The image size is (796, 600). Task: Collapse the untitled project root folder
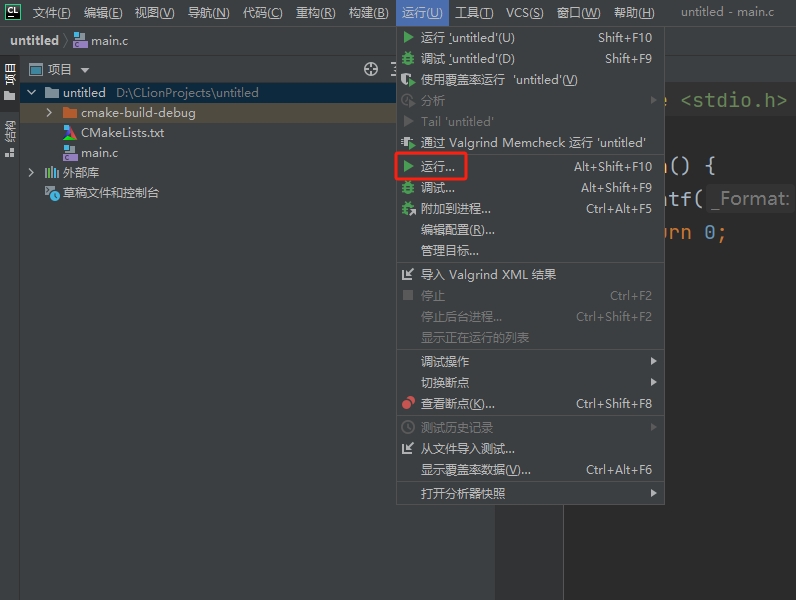point(32,93)
